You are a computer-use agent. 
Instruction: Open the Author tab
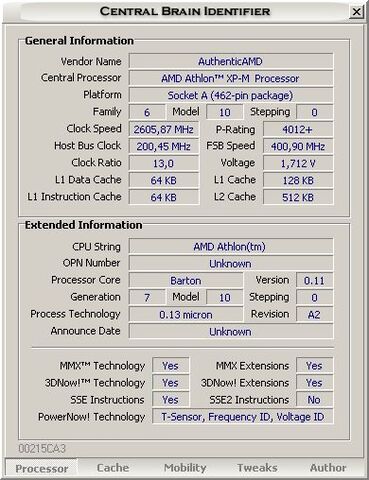click(328, 468)
